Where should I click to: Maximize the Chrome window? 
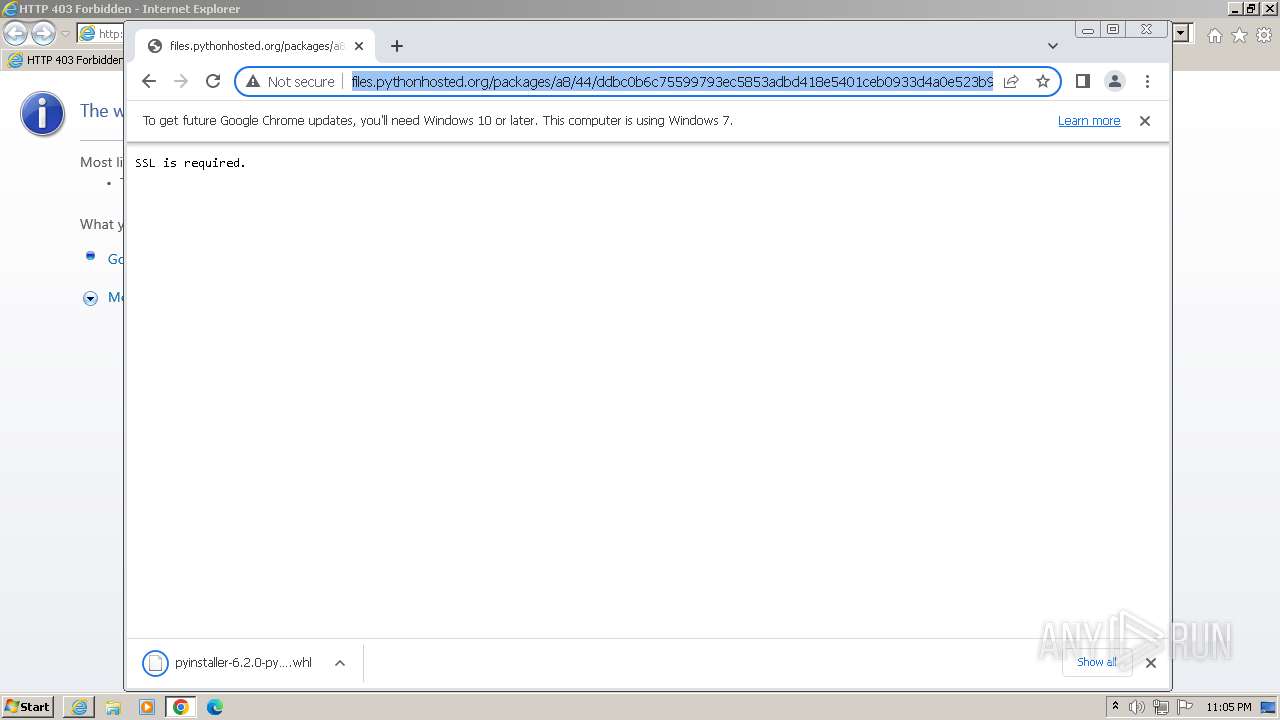point(1113,30)
